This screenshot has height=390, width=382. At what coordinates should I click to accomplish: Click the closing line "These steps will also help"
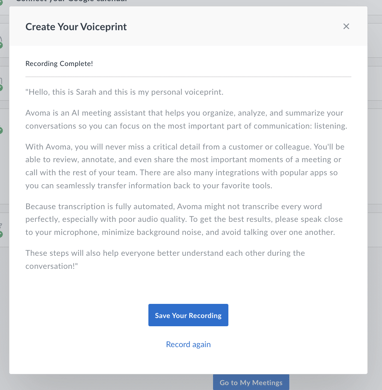point(165,259)
